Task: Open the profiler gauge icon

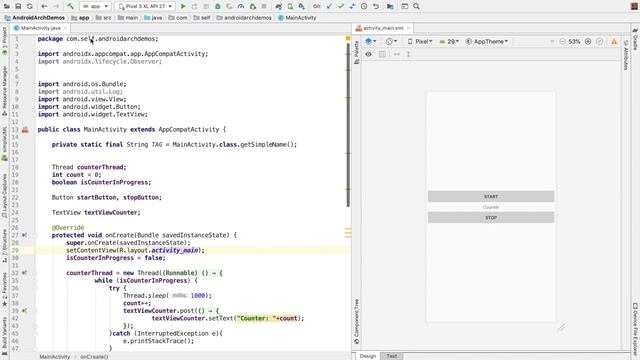Action: (x=241, y=7)
